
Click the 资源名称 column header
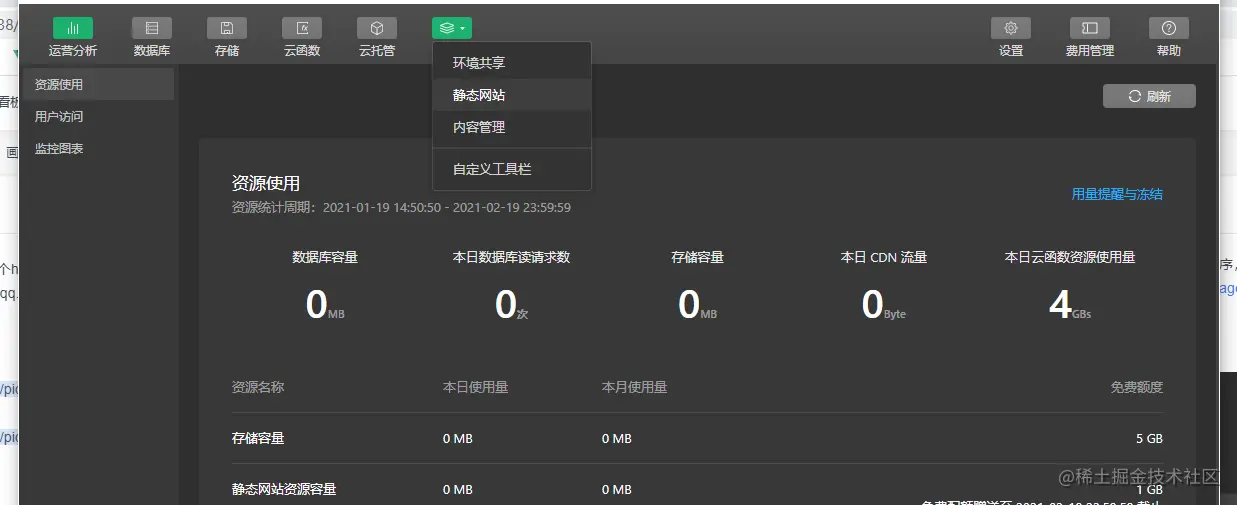[258, 387]
